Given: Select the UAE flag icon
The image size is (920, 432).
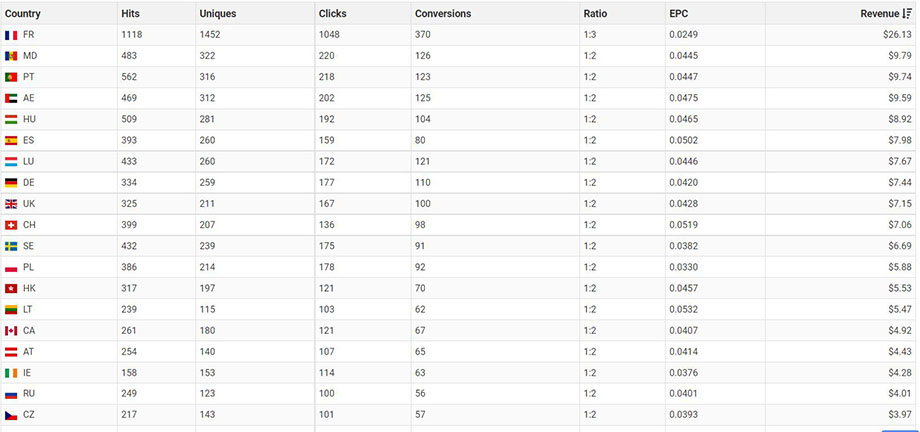Looking at the screenshot, I should coord(11,98).
